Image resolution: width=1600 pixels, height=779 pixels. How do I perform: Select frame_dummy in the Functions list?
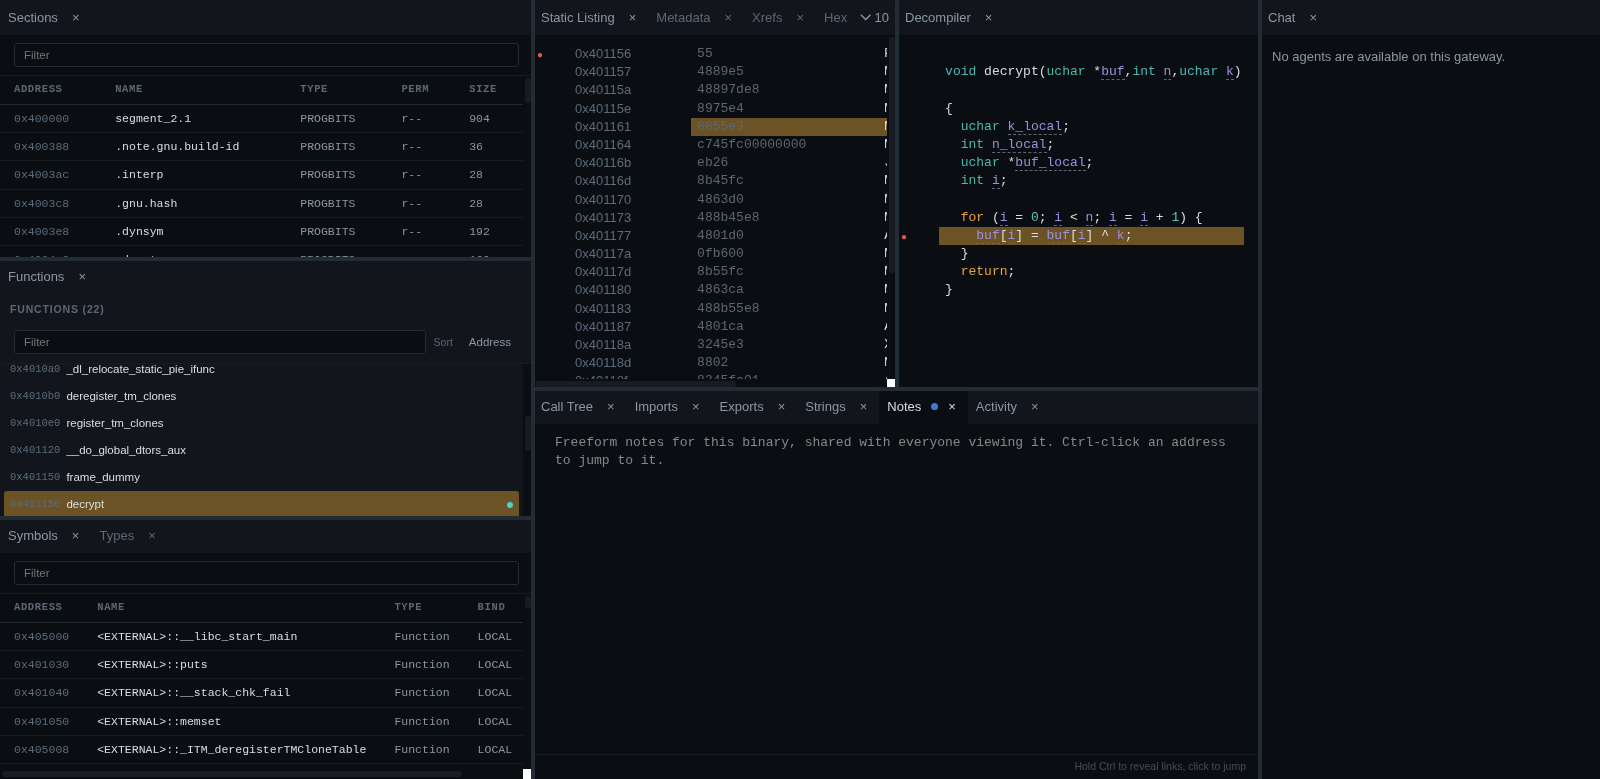(x=261, y=477)
